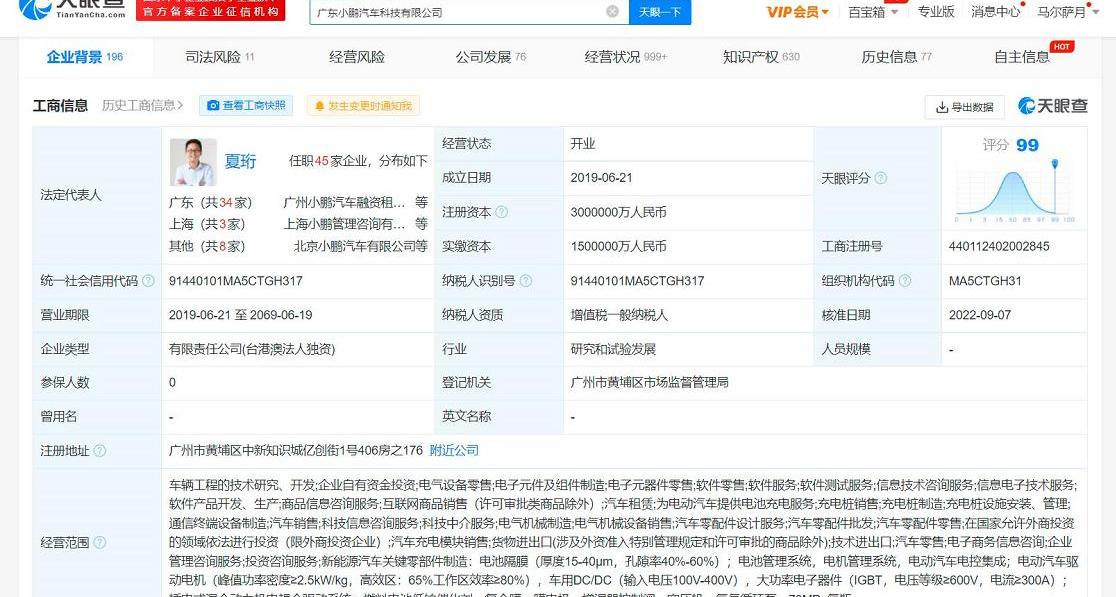Viewport: 1116px width, 597px height.
Task: Click 广州市黄埔区市场监督管理局 registration authority
Action: pos(649,383)
